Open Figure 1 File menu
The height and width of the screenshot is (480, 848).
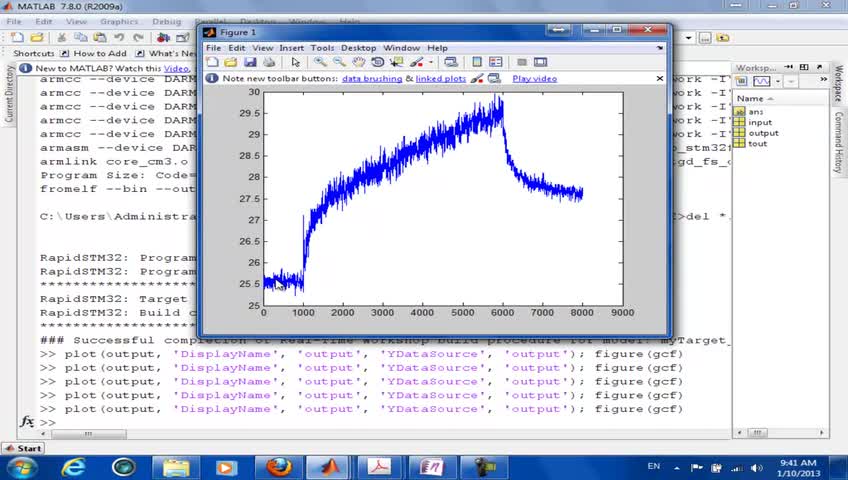(213, 48)
